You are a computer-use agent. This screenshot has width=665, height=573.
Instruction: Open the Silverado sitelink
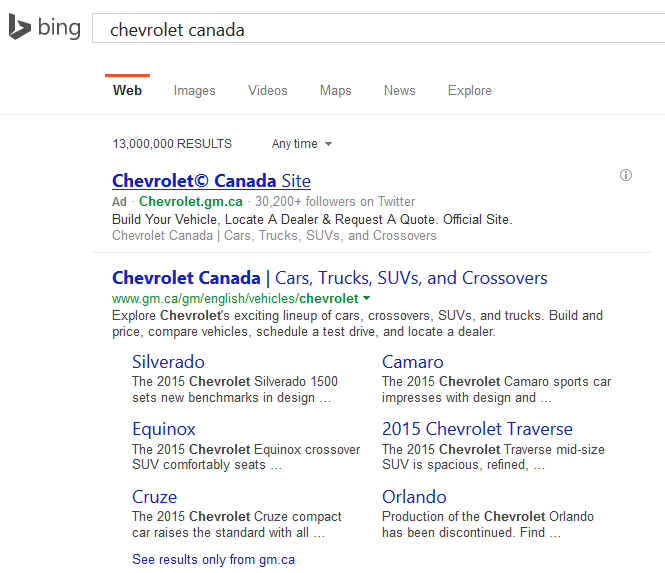[168, 362]
